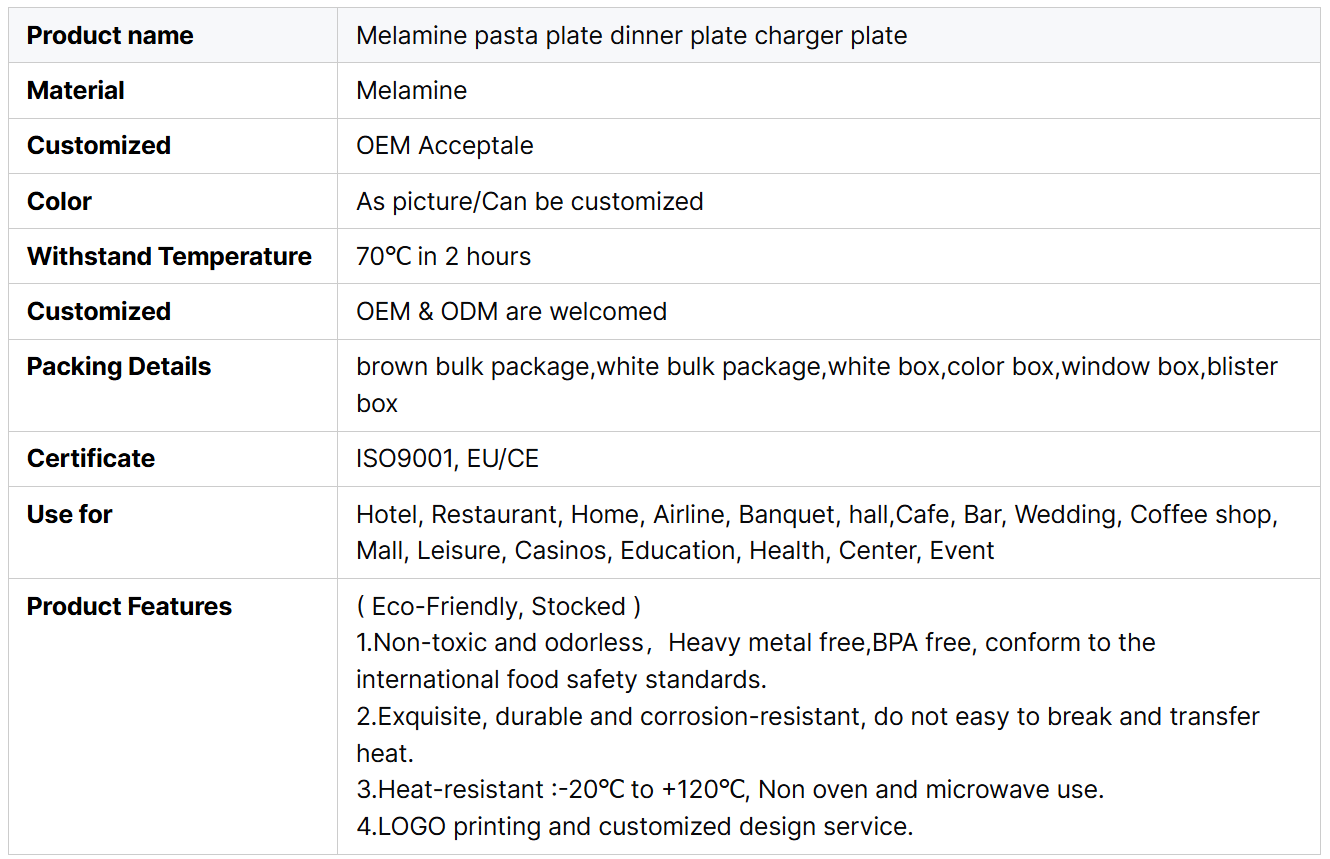The height and width of the screenshot is (859, 1330).
Task: Click the 'Product name' row label
Action: click(x=110, y=36)
